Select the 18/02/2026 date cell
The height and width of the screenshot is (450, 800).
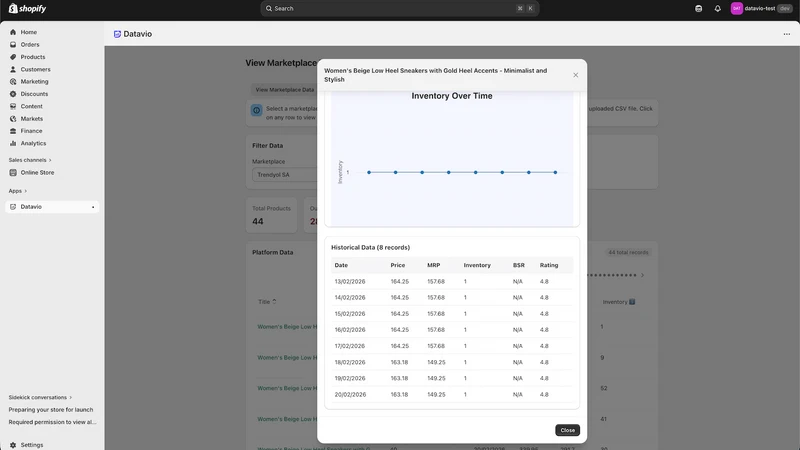click(349, 362)
